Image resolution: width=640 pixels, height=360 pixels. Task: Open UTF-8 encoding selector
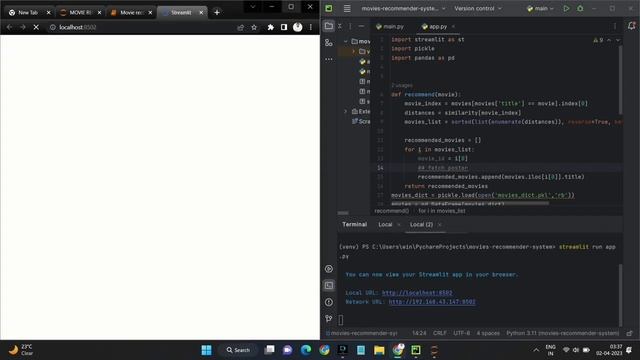pos(462,333)
